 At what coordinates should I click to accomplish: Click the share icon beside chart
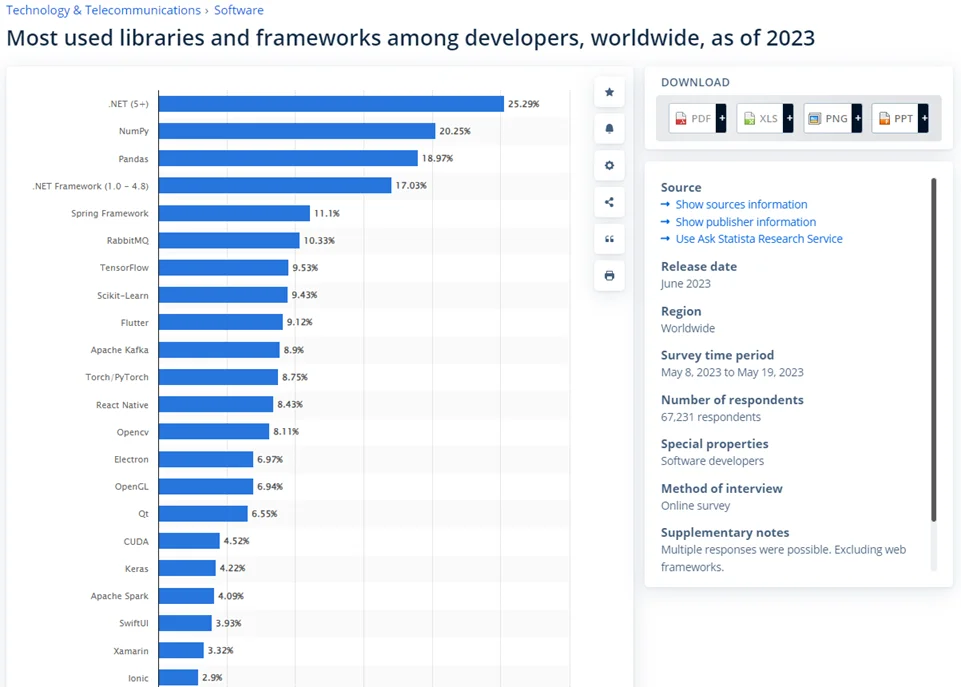[609, 202]
